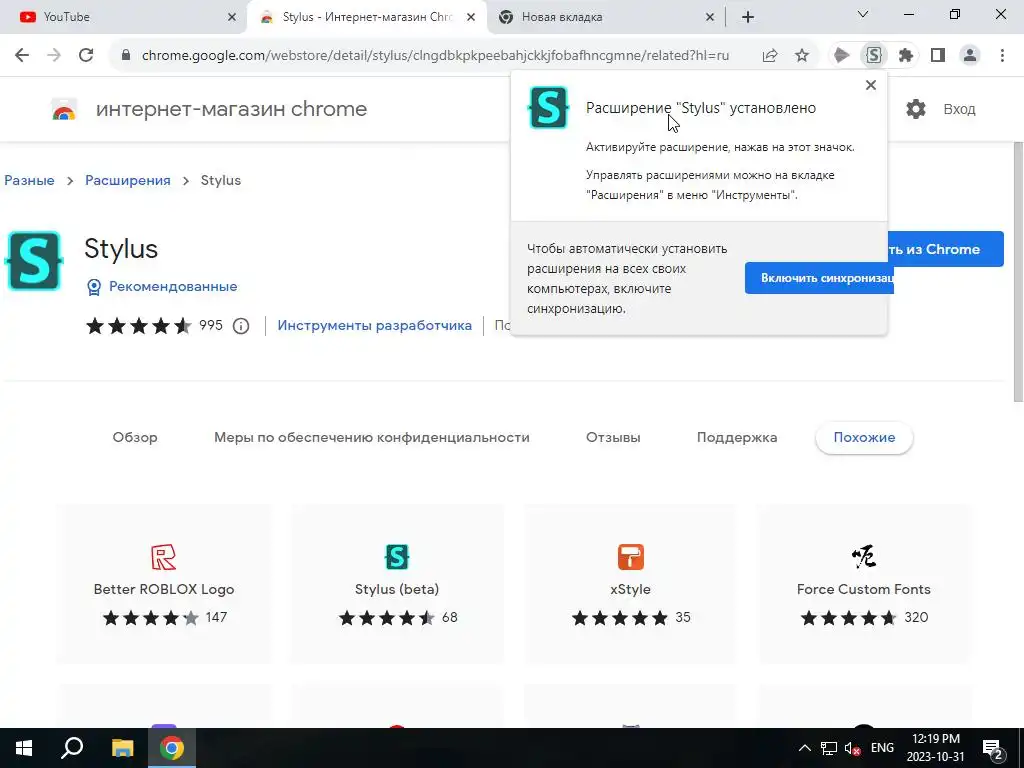This screenshot has height=768, width=1024.
Task: Open Windows Start menu
Action: tap(24, 748)
